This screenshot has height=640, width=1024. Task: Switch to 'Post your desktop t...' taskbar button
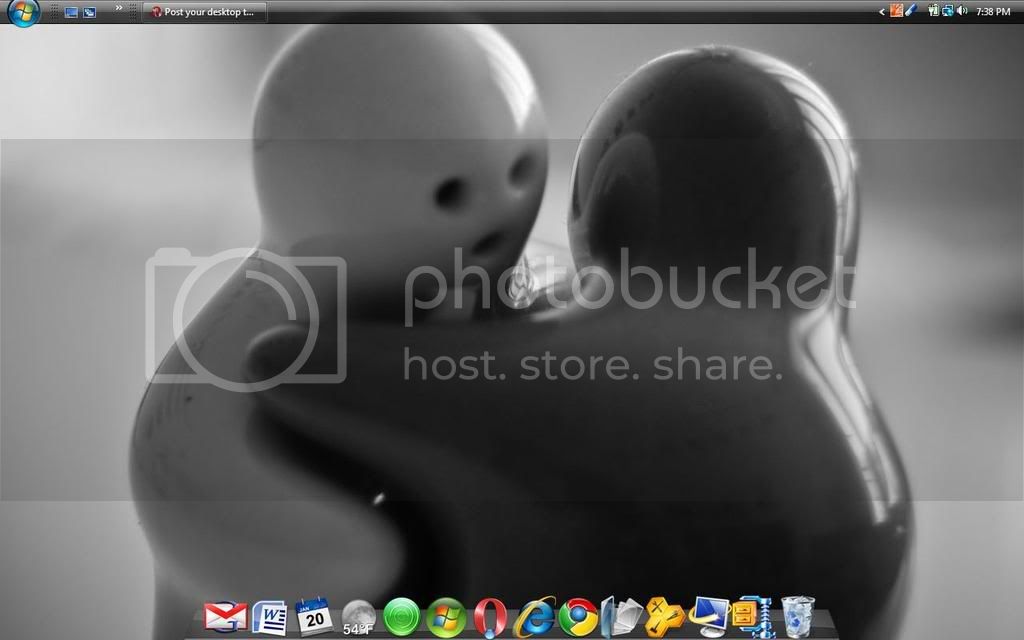[204, 12]
